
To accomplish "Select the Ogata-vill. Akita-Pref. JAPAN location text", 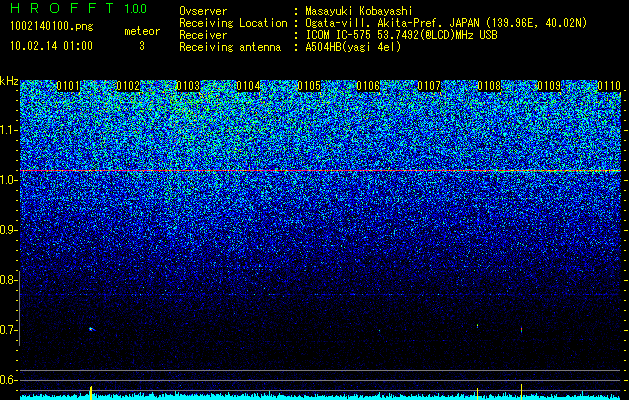I will 446,23.
